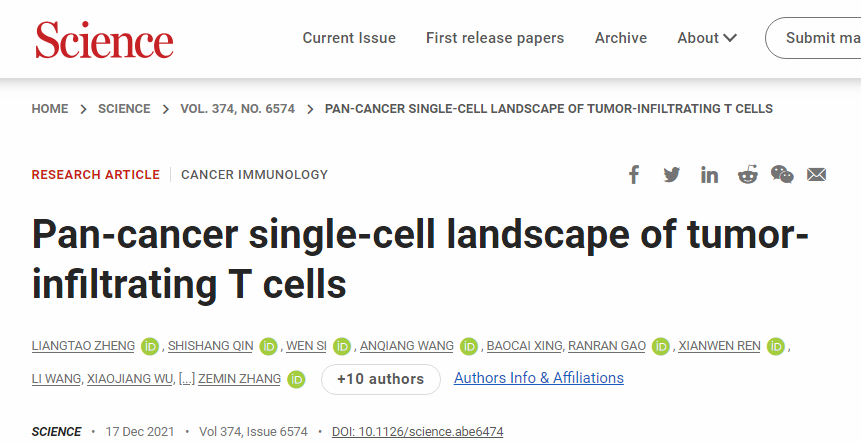Expand the +10 authors list
861x443 pixels.
tap(380, 379)
